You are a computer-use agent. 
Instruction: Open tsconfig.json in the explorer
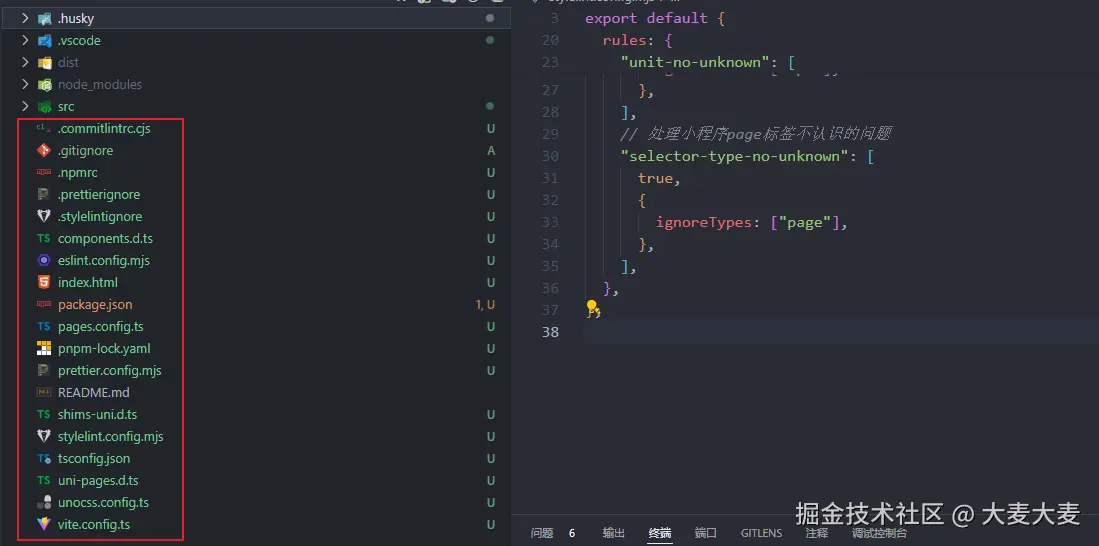pyautogui.click(x=94, y=458)
